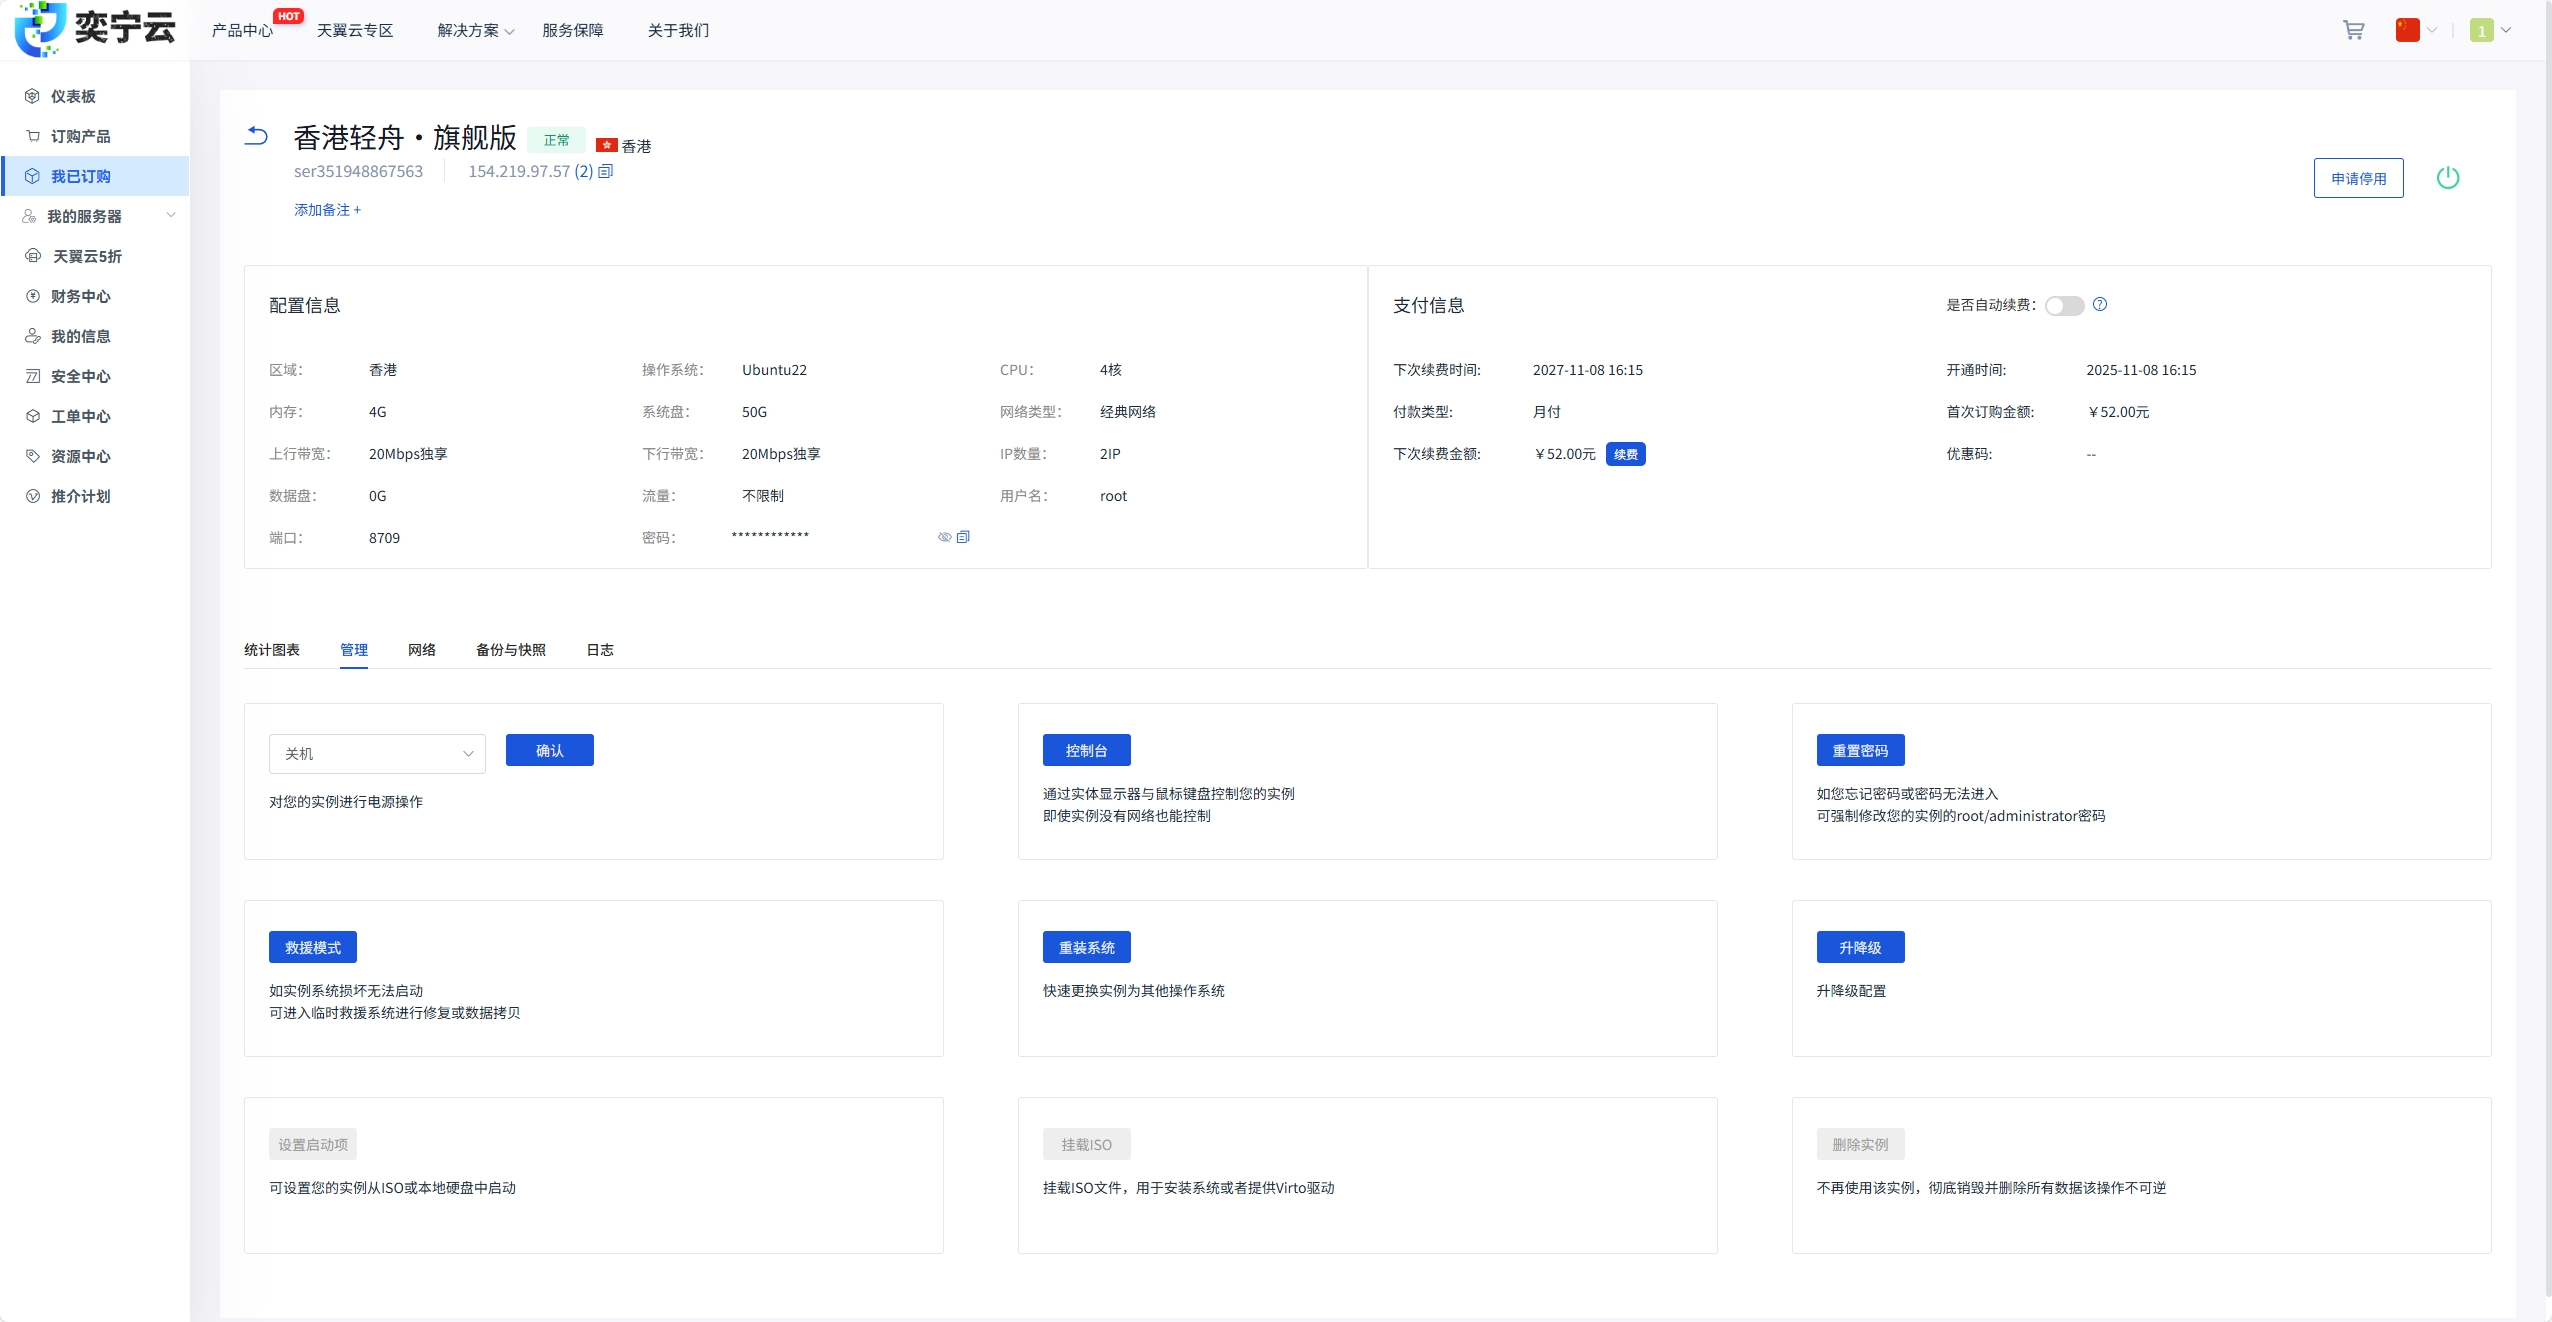Show the hidden password via the eye icon
This screenshot has width=2552, height=1322.
coord(944,537)
